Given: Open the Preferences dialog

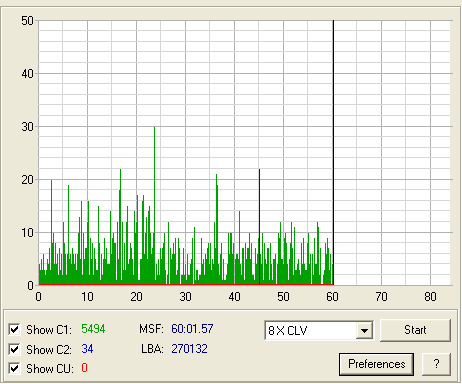Looking at the screenshot, I should click(x=376, y=364).
